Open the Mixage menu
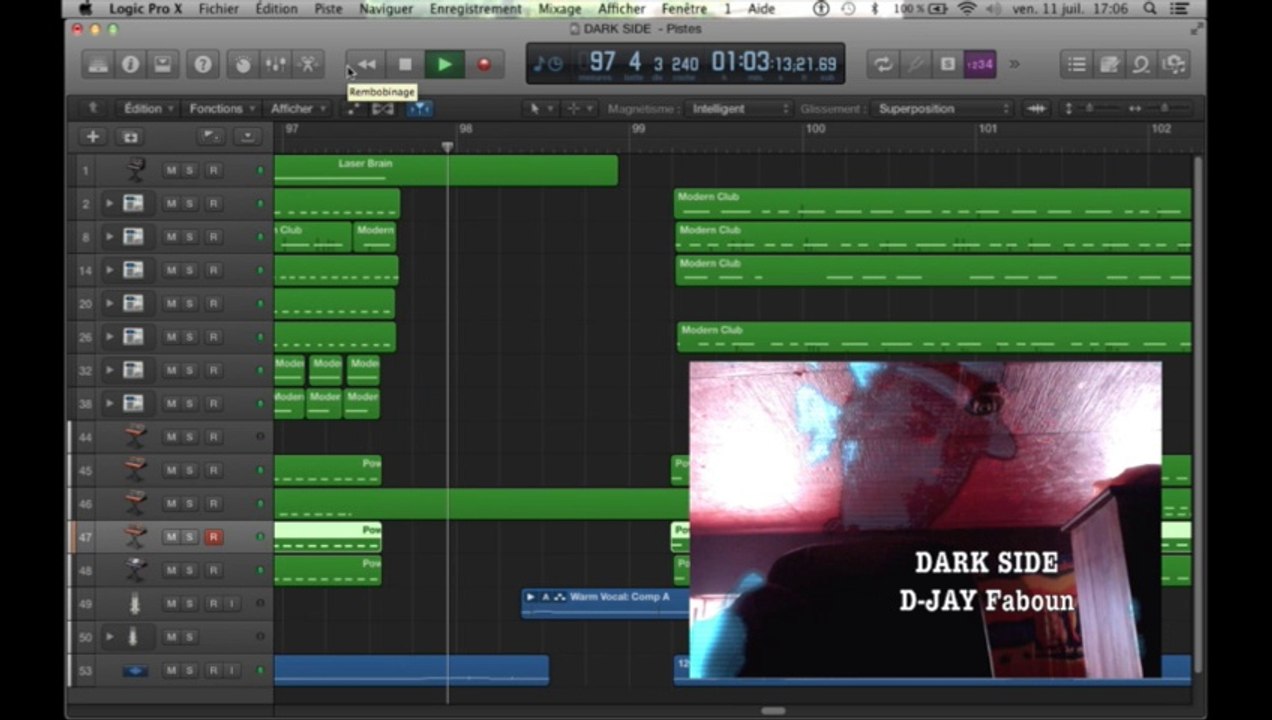The width and height of the screenshot is (1272, 720). pos(559,9)
